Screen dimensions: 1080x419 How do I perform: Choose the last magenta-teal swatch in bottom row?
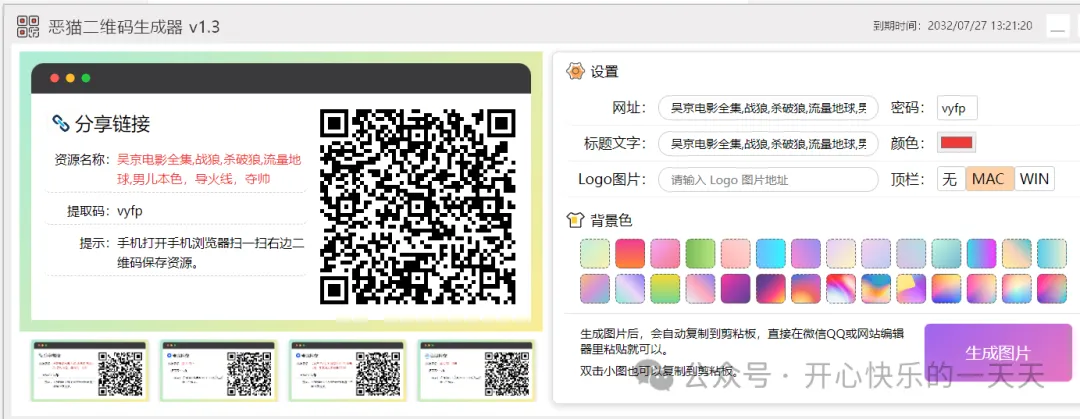point(1052,289)
